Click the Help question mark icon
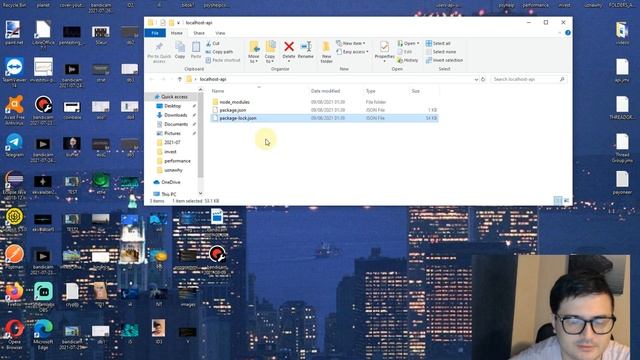Viewport: 640px width, 360px height. [568, 33]
